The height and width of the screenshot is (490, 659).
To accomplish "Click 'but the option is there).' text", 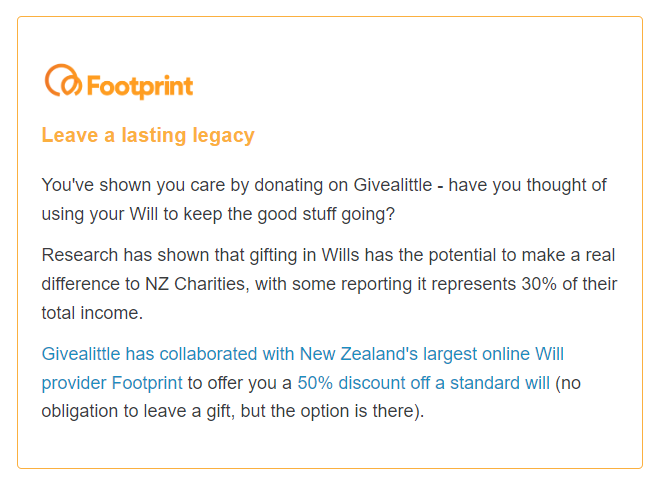I will (x=332, y=411).
